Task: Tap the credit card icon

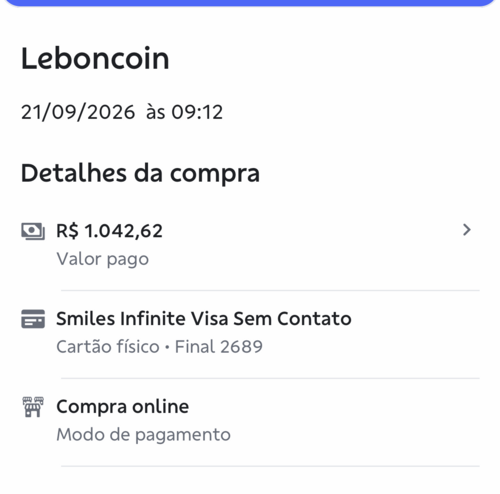Action: point(33,319)
